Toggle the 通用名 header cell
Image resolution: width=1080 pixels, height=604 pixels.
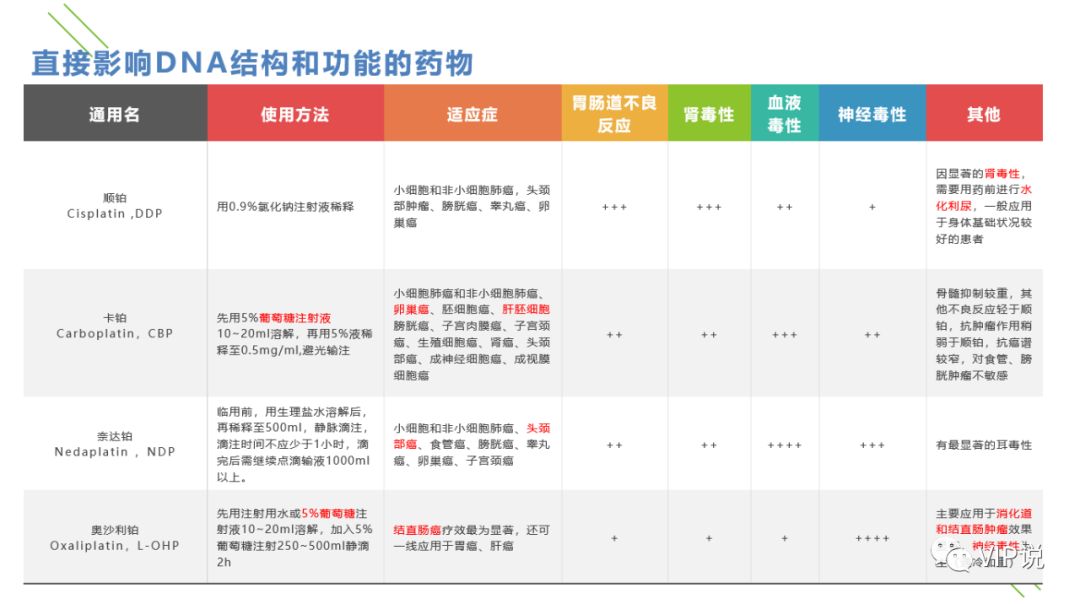(114, 113)
